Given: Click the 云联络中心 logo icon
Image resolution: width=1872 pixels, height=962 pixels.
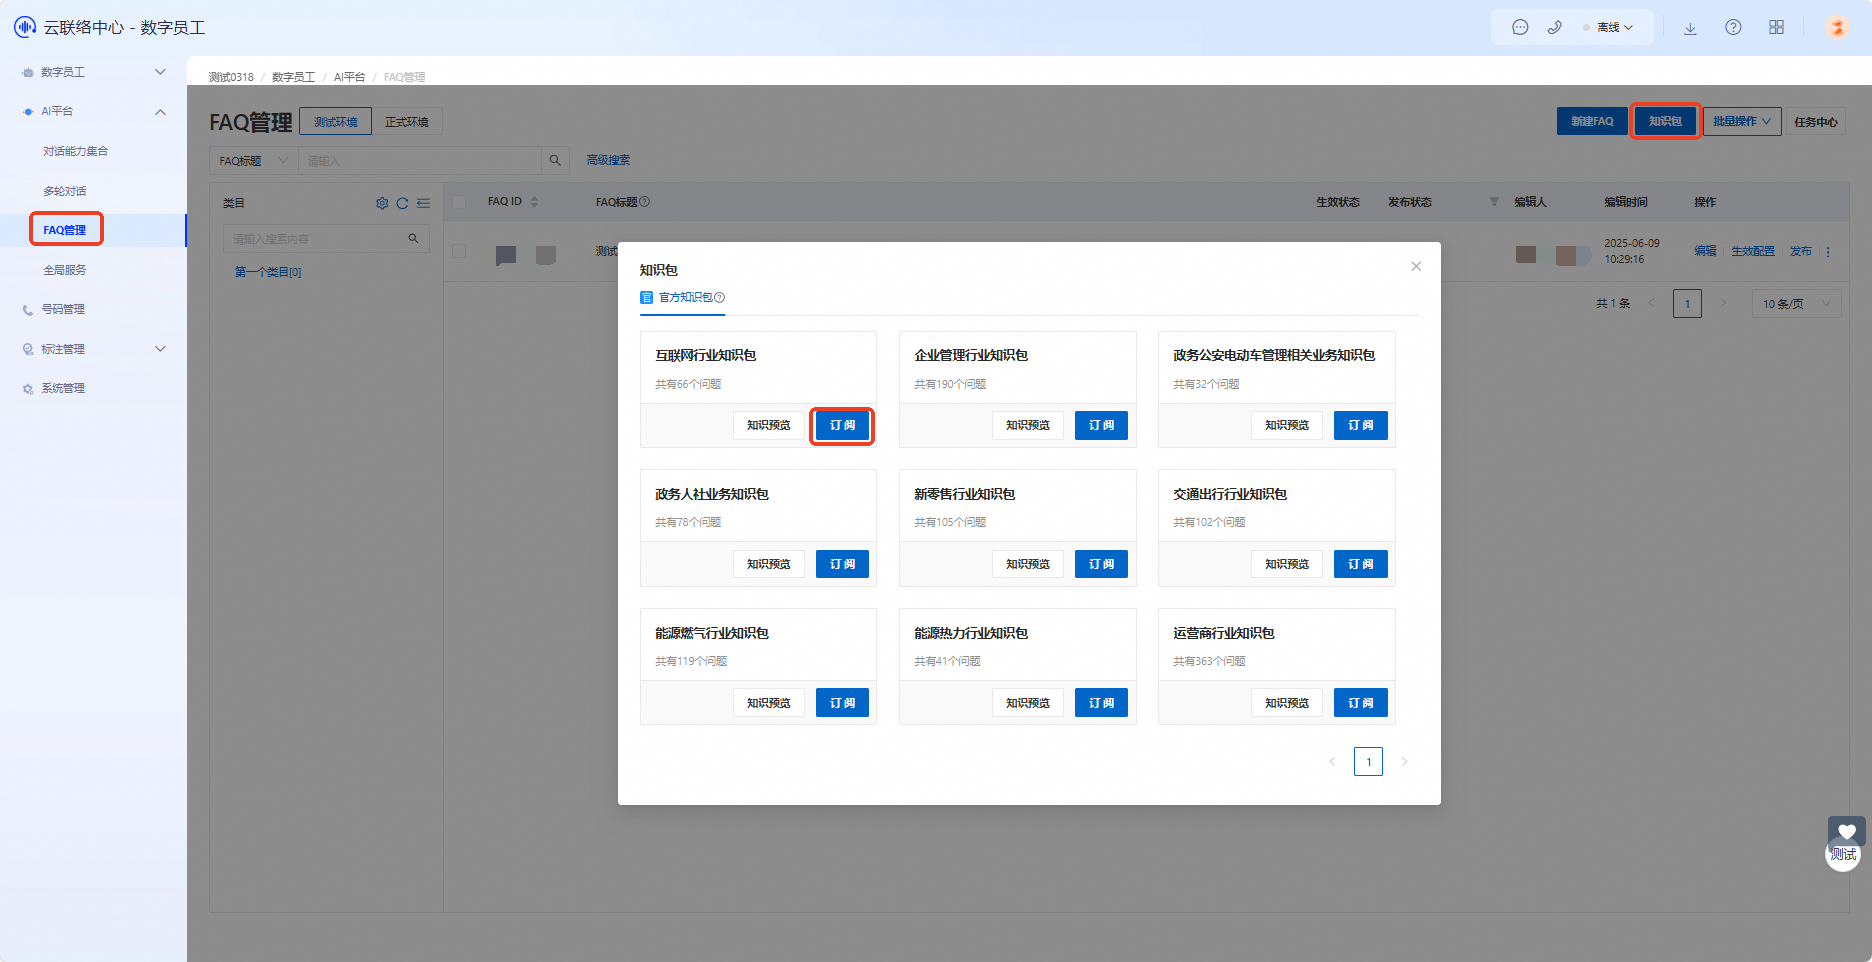Looking at the screenshot, I should (x=25, y=27).
